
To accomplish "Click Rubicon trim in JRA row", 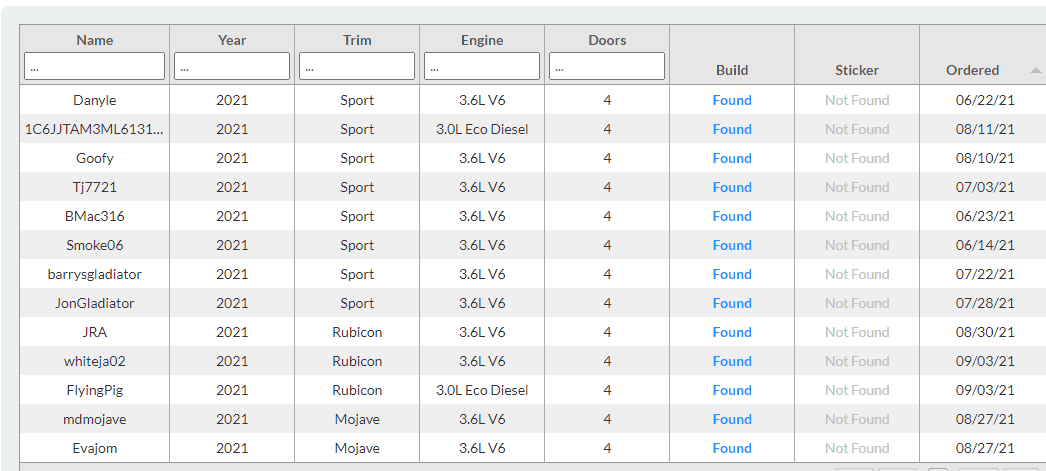I will point(357,332).
